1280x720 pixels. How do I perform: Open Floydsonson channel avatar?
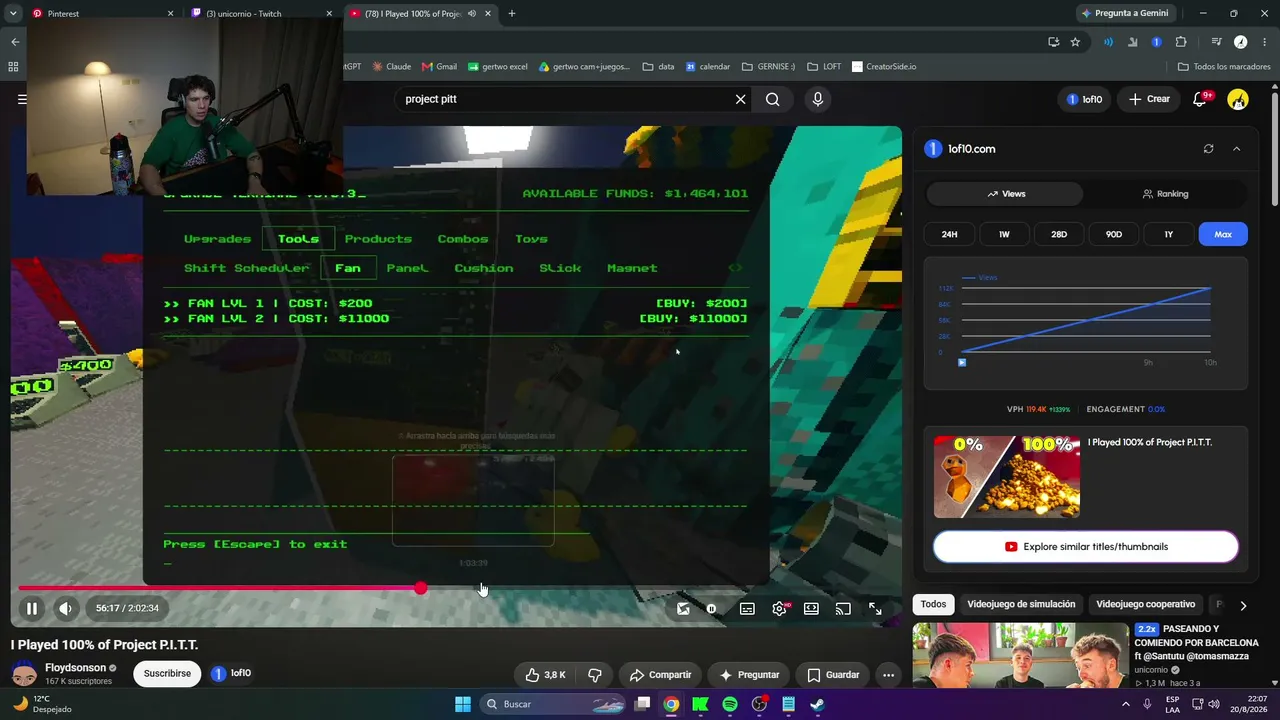click(24, 673)
